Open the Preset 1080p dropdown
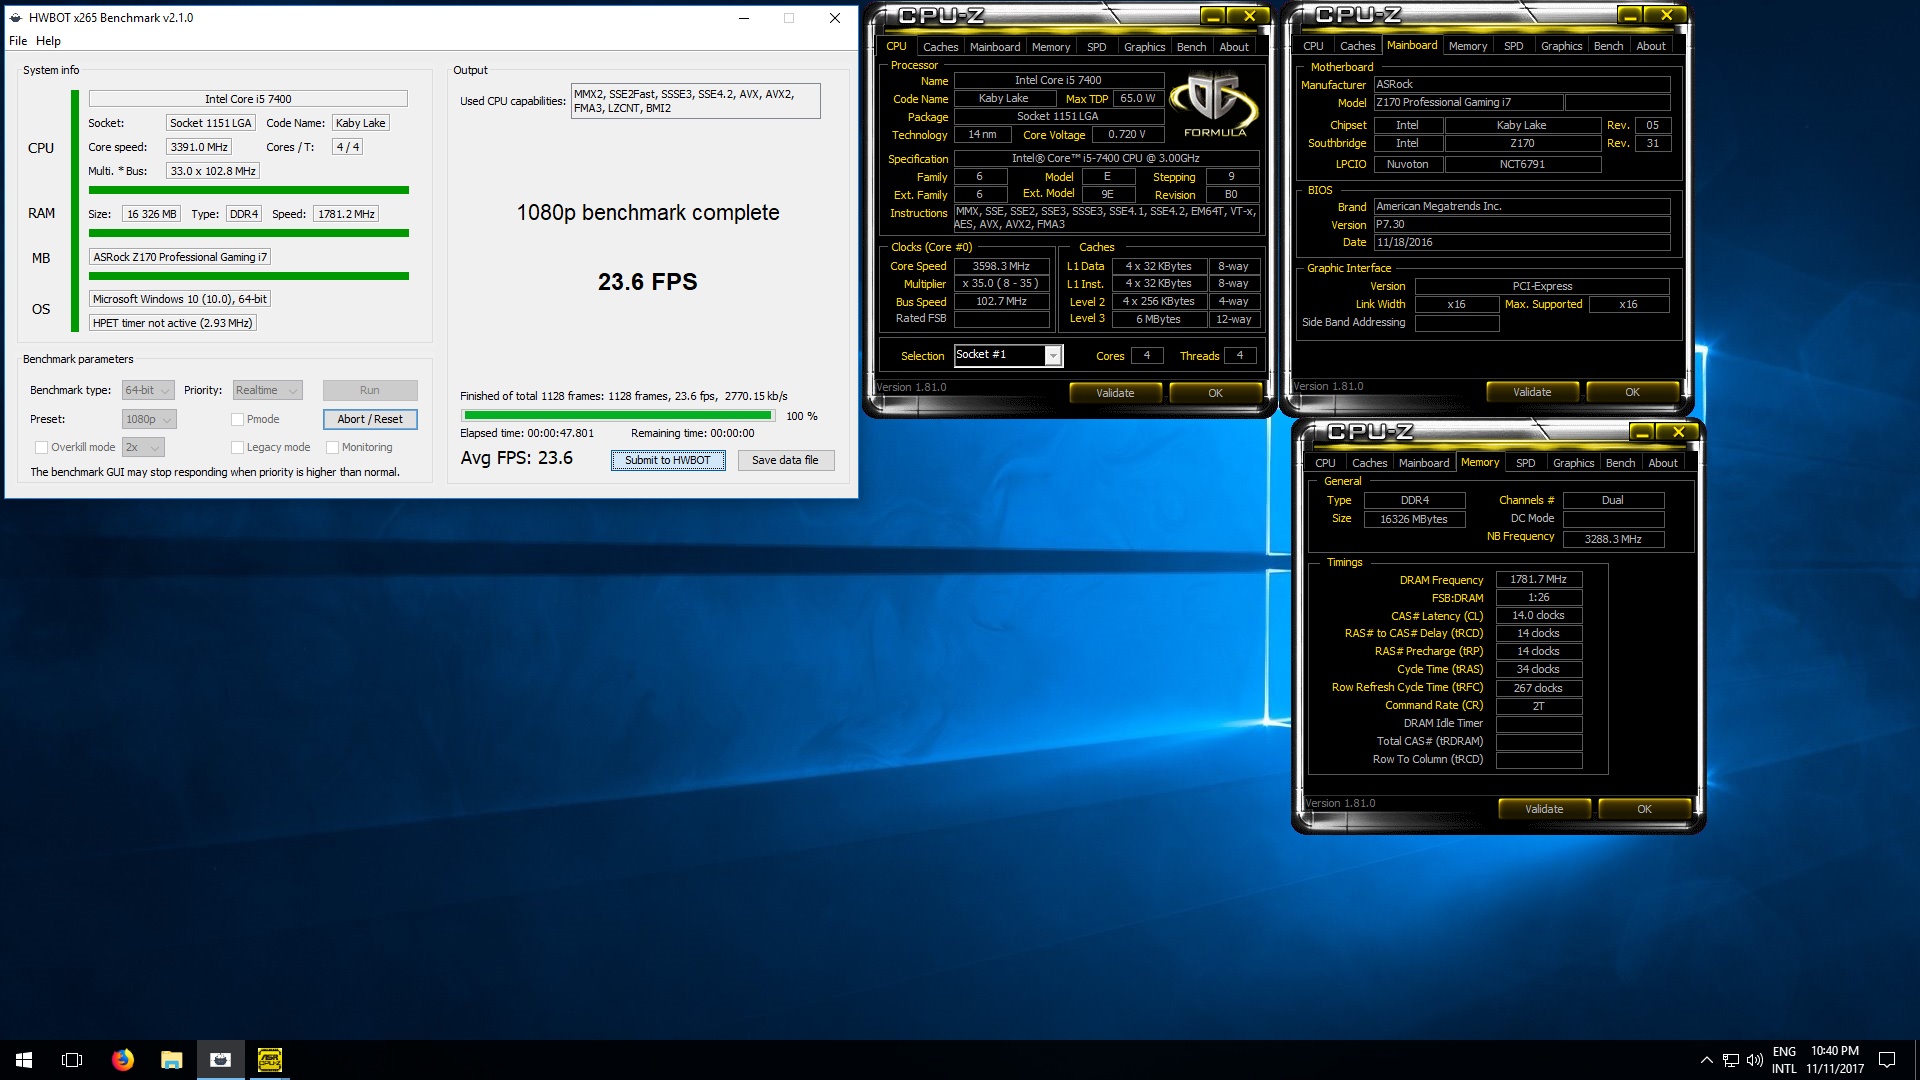The image size is (1920, 1080). 149,419
